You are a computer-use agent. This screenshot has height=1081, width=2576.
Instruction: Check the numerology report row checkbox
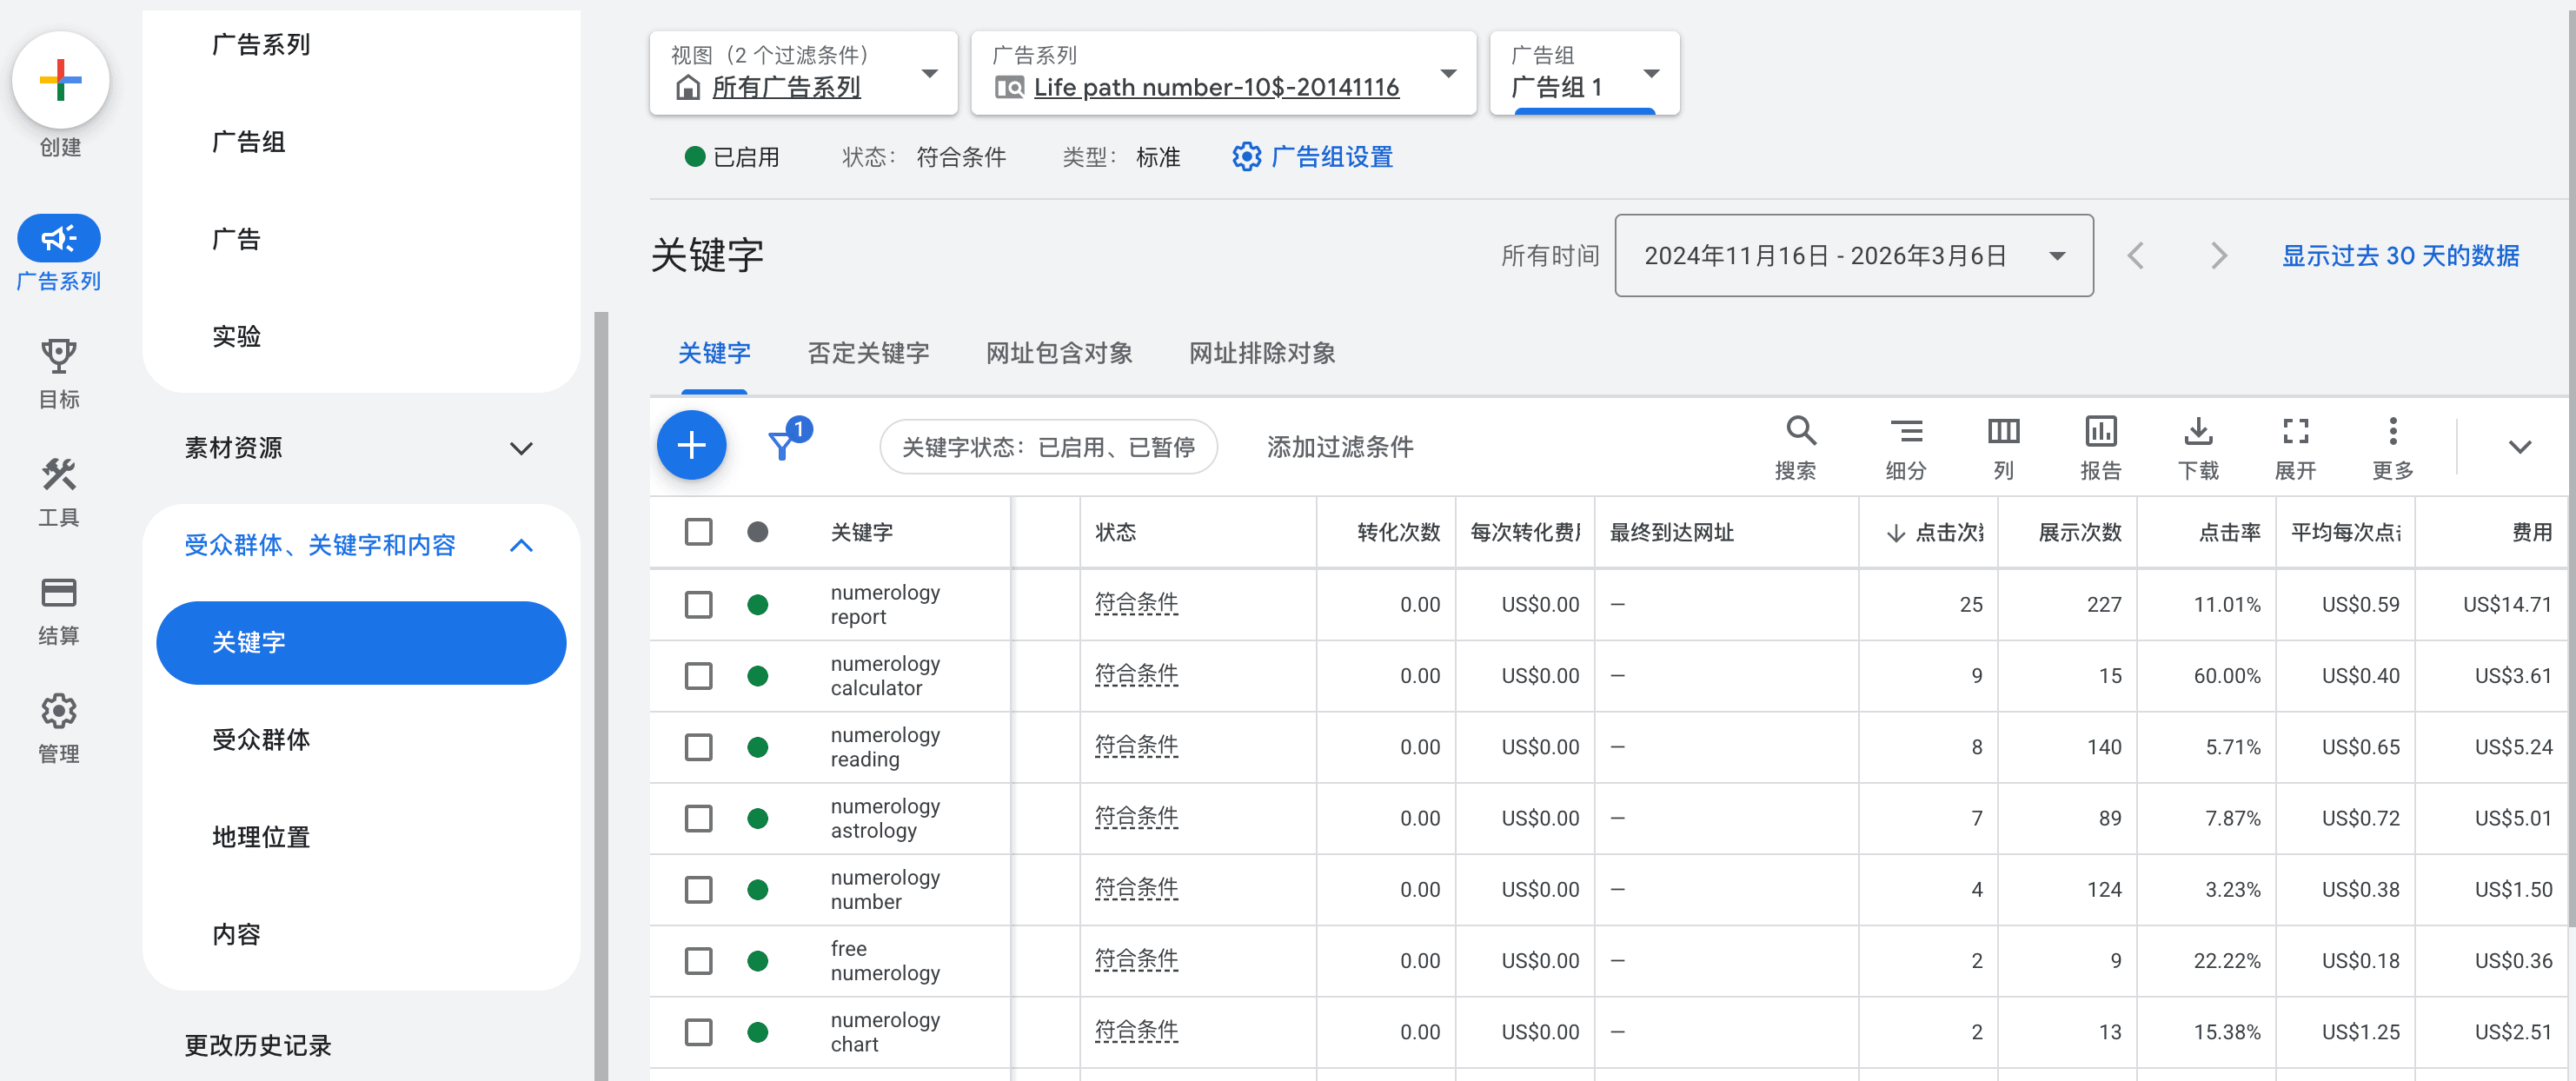coord(698,604)
